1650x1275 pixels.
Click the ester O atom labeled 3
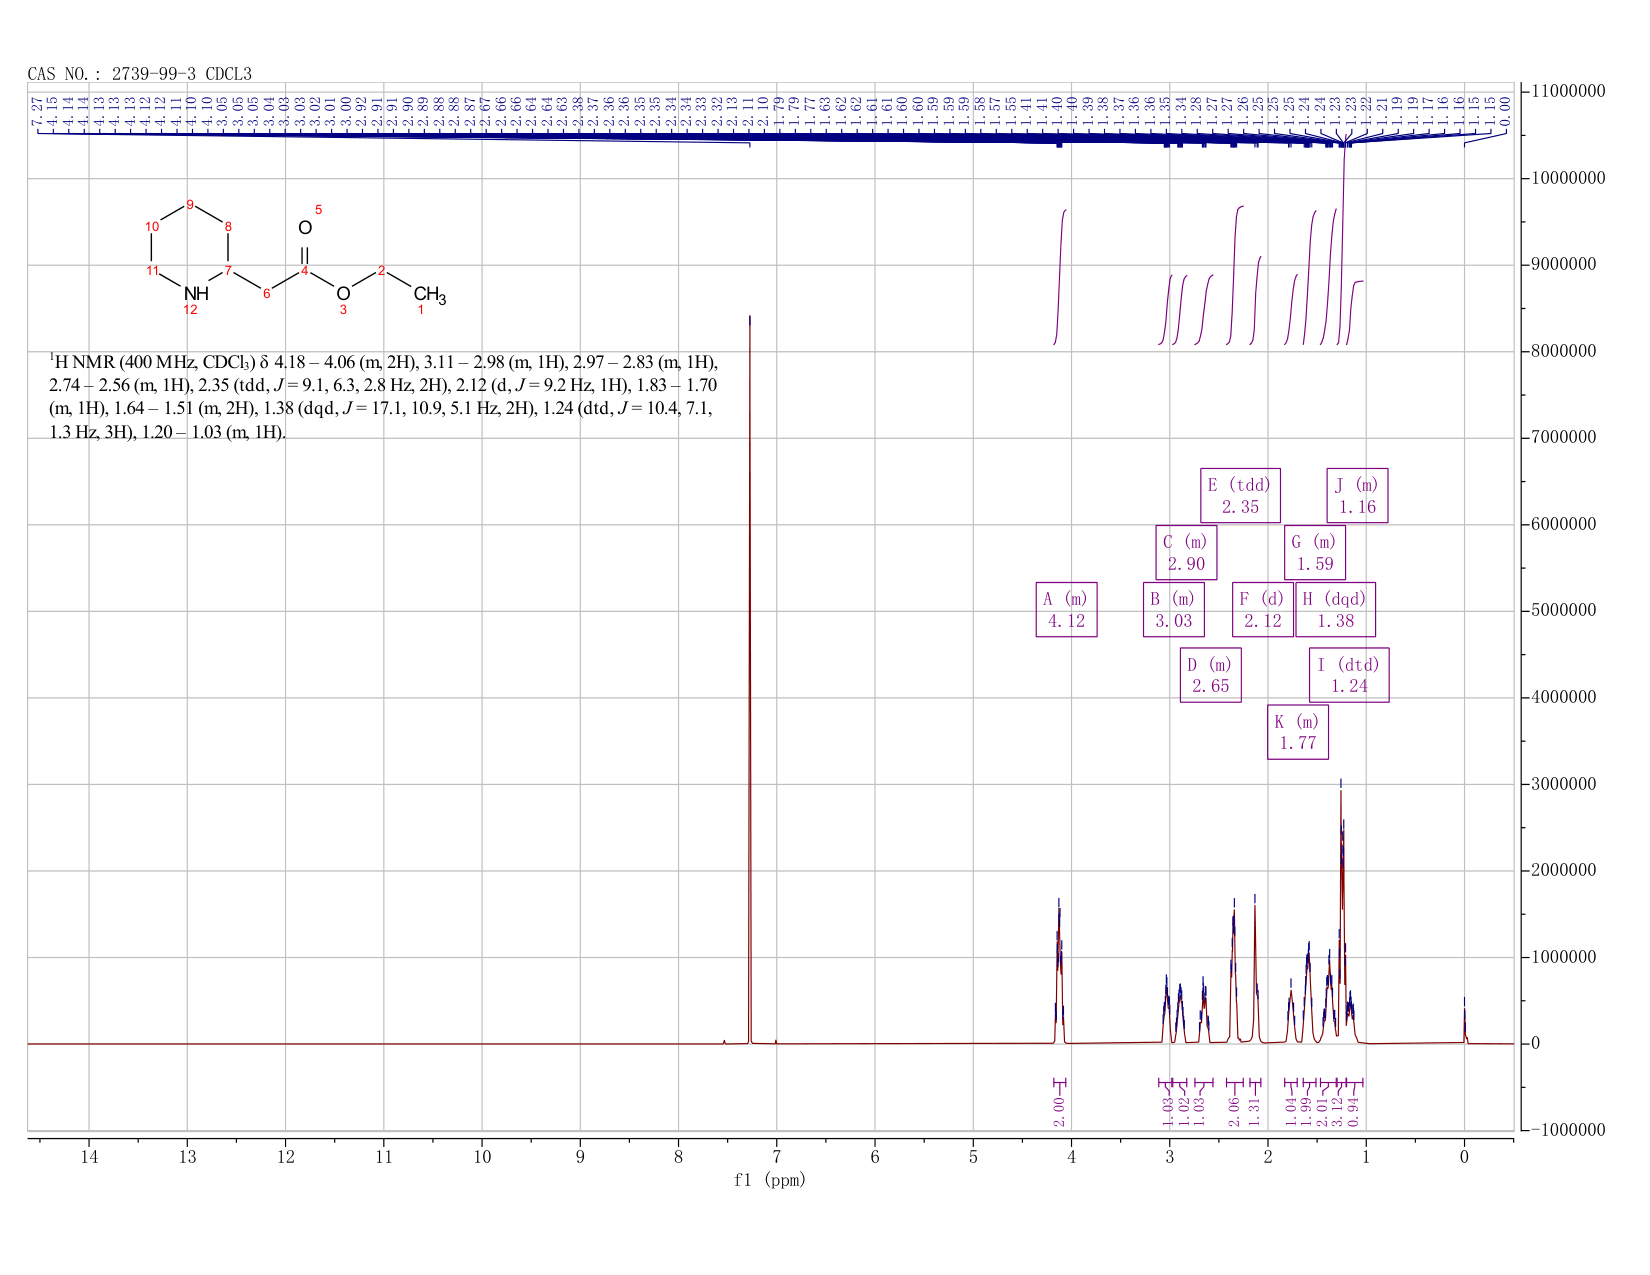pyautogui.click(x=343, y=293)
